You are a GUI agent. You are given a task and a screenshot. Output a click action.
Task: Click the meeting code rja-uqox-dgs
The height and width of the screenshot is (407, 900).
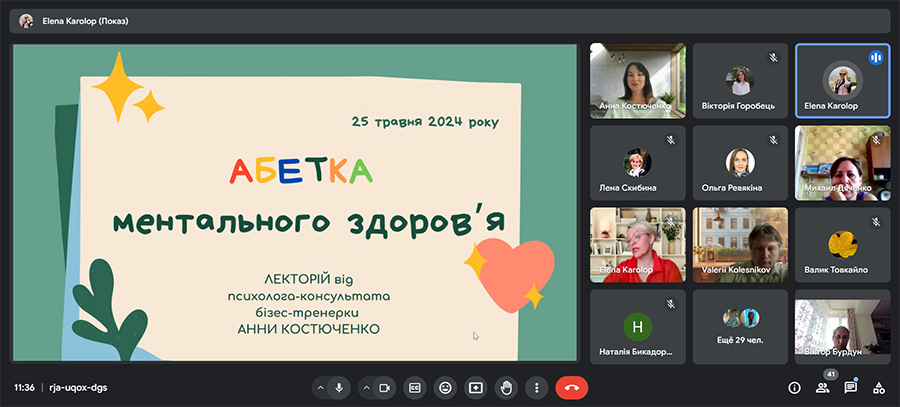point(73,388)
